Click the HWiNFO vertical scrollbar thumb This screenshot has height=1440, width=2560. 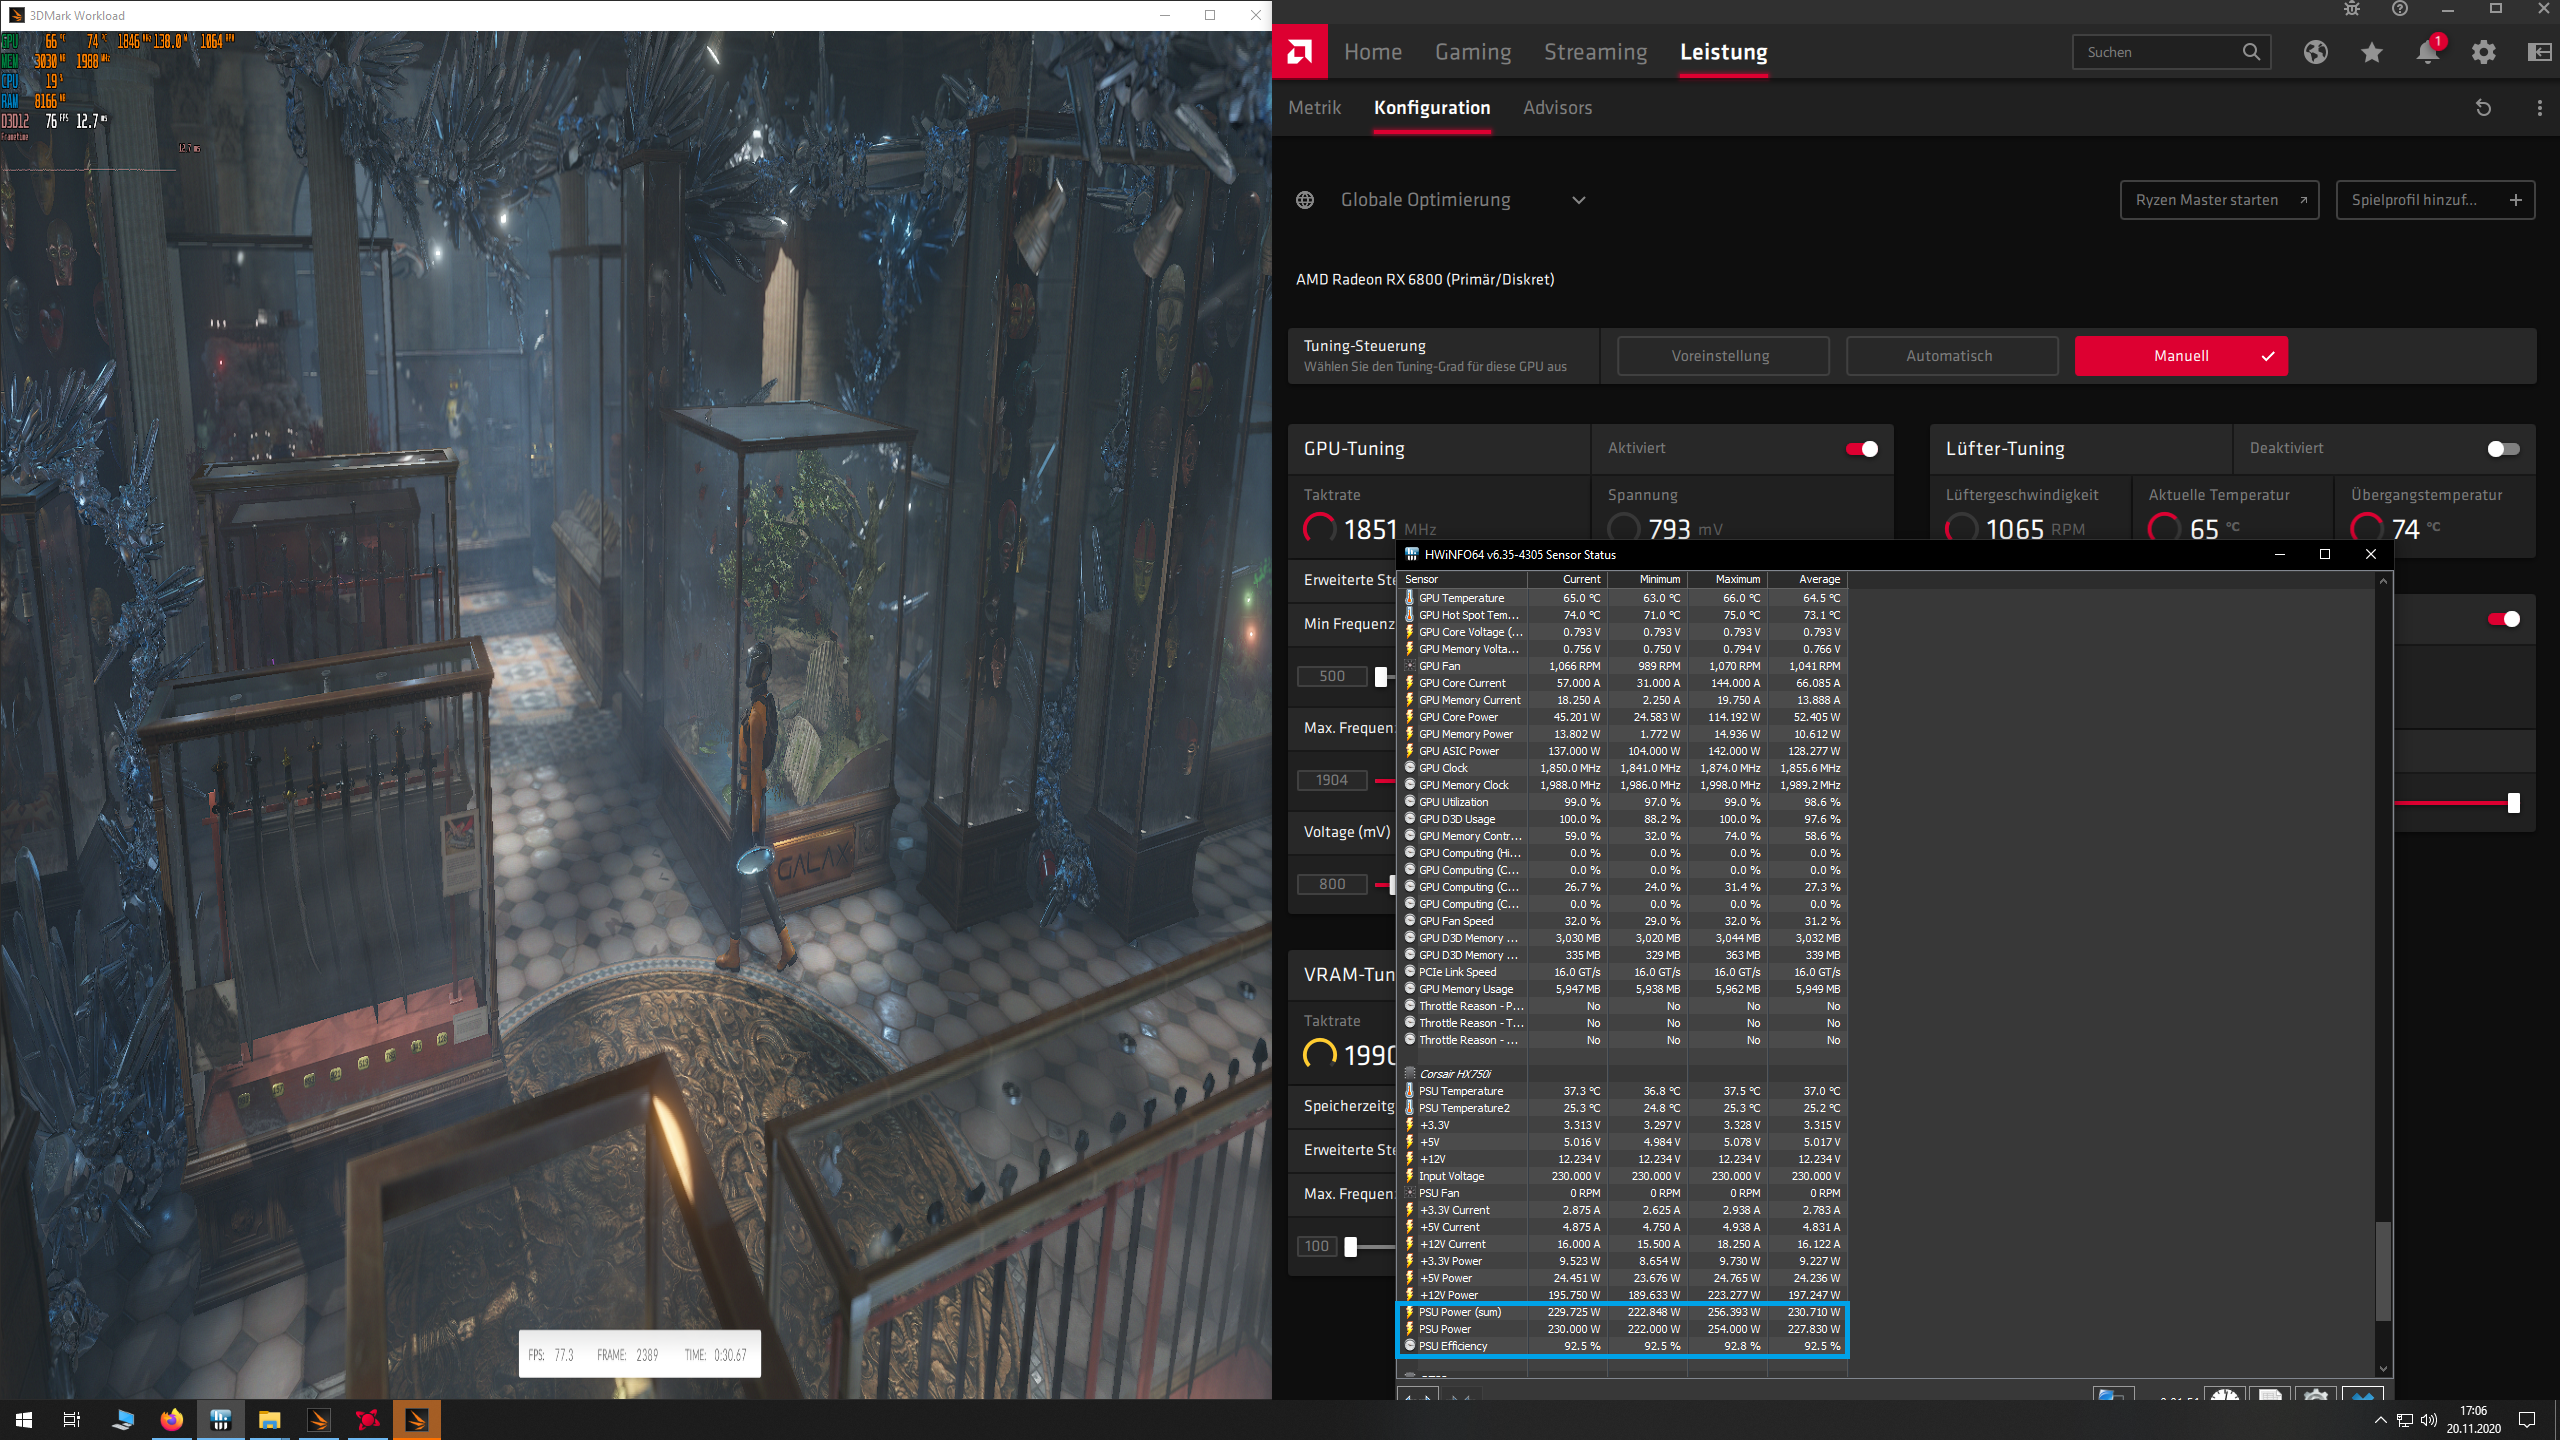(x=2383, y=1270)
